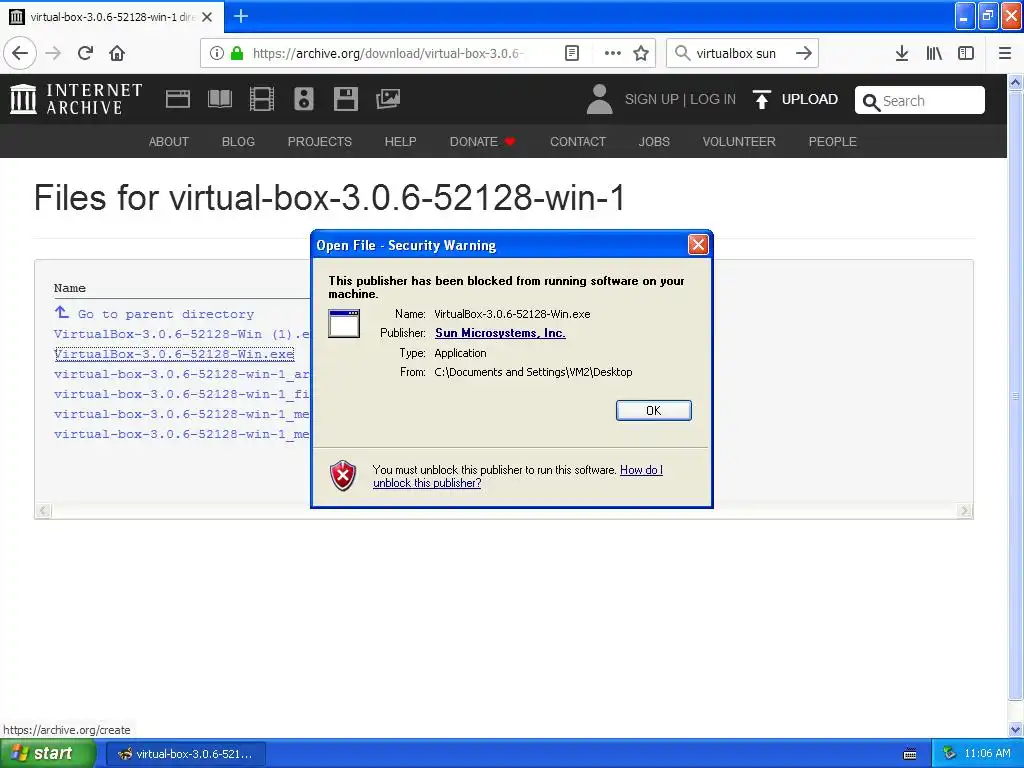Click the green secure padlock icon
Image resolution: width=1024 pixels, height=768 pixels.
pyautogui.click(x=237, y=53)
